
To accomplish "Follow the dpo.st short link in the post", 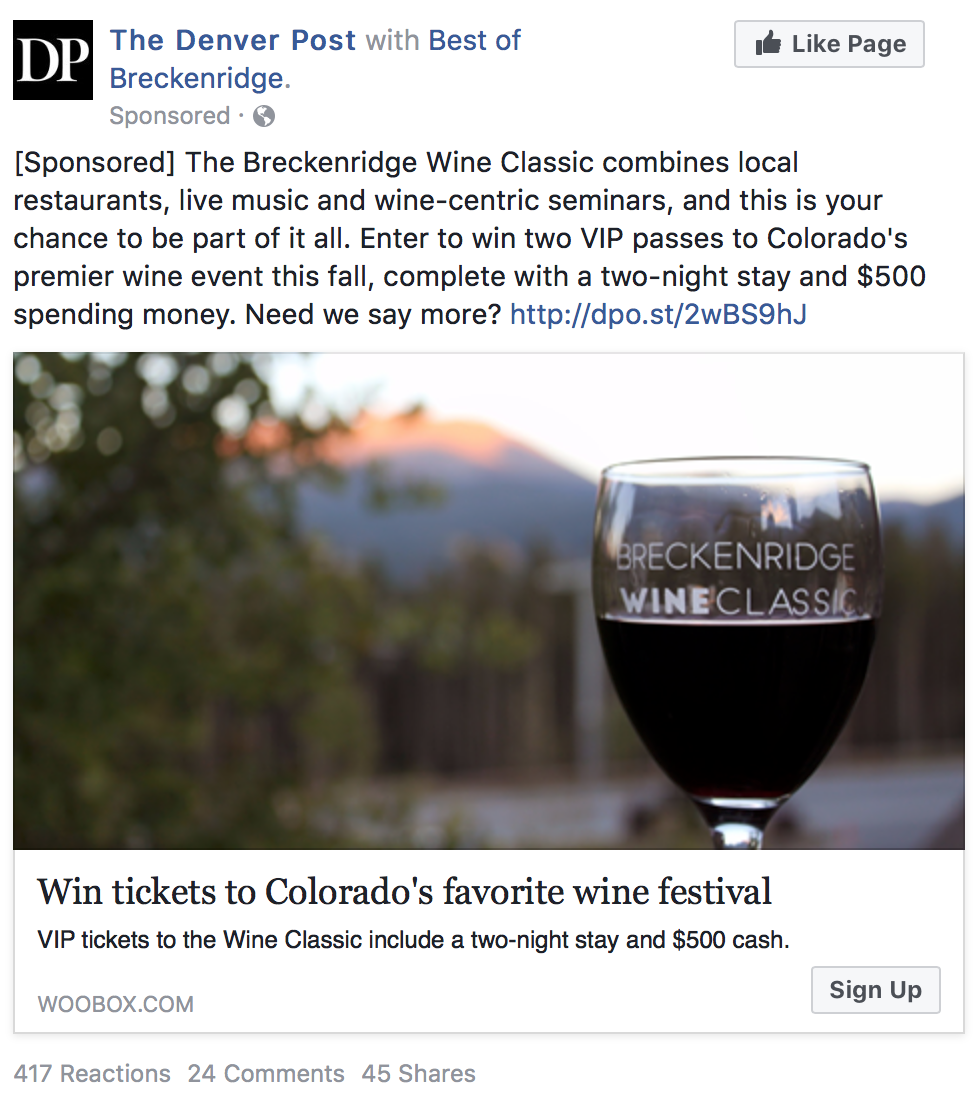I will click(658, 315).
